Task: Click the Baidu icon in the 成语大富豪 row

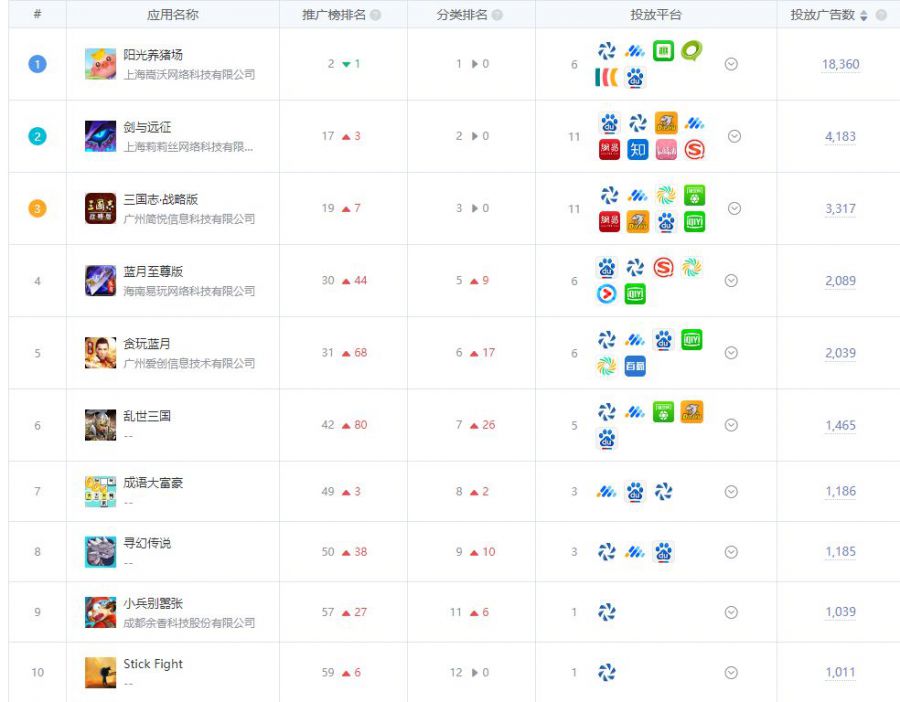Action: click(x=635, y=491)
